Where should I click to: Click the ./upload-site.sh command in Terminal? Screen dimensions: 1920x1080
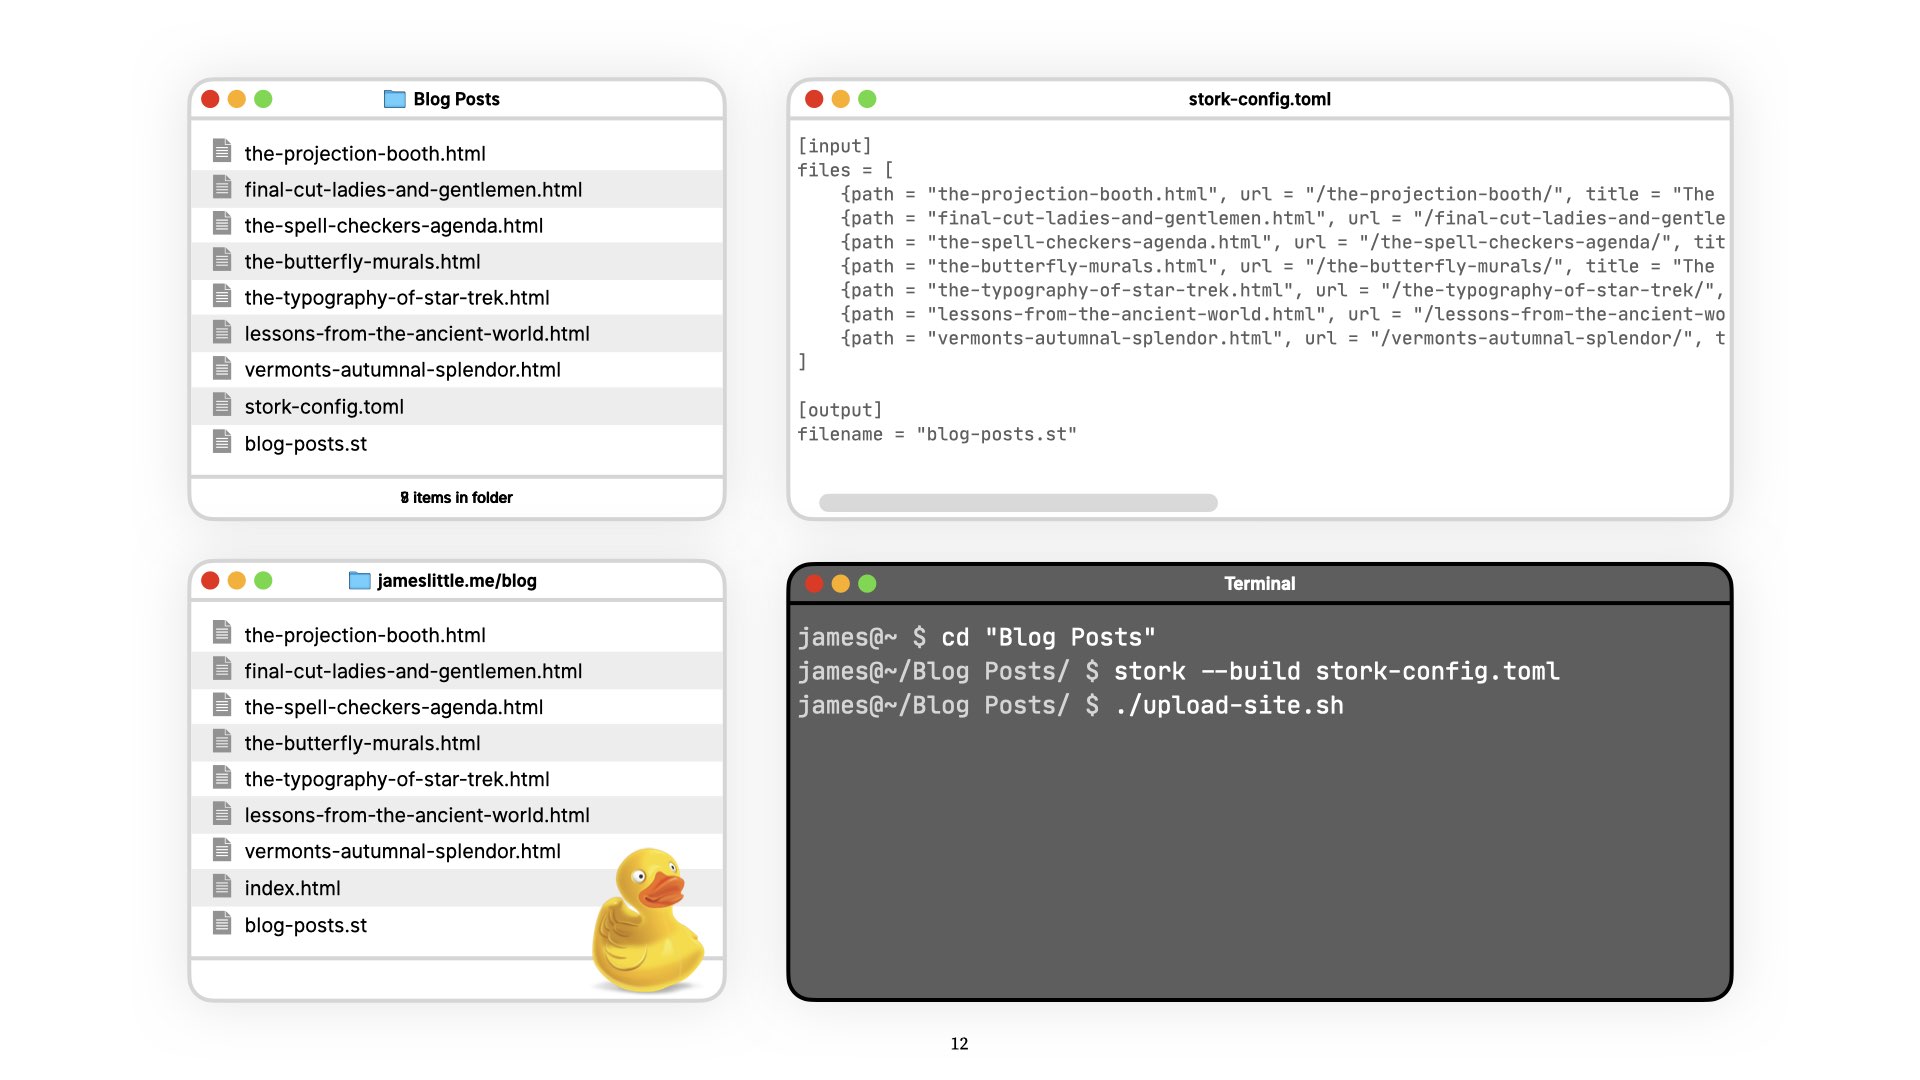click(x=1228, y=705)
